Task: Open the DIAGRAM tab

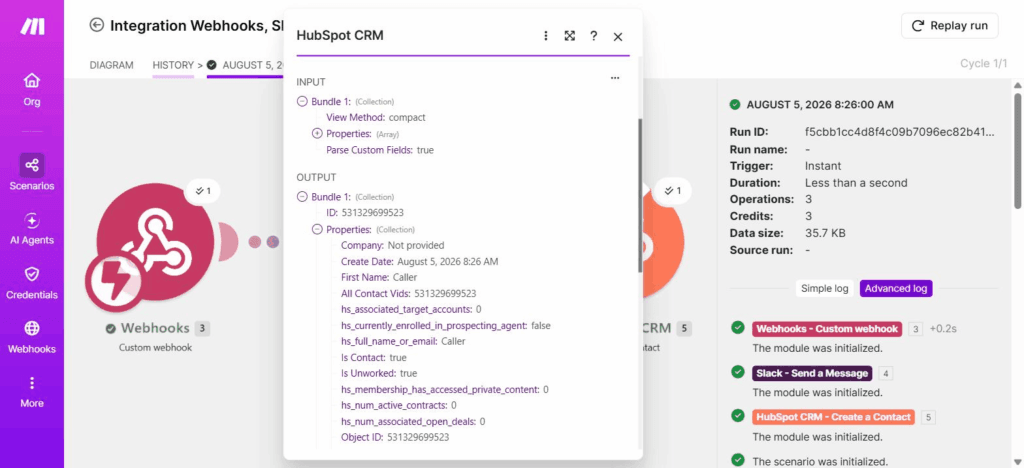Action: coord(112,65)
